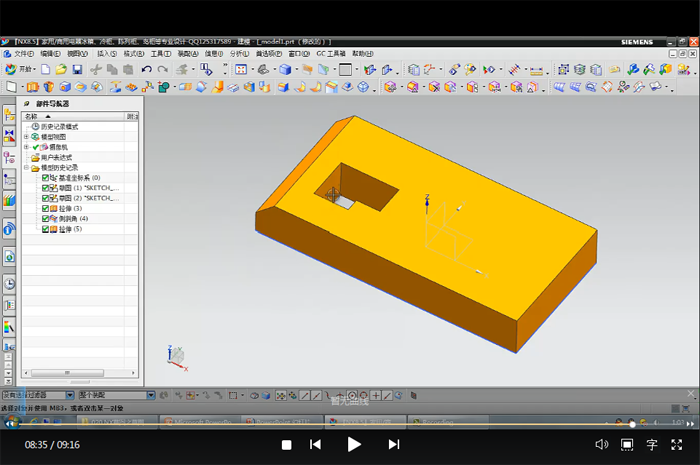Image resolution: width=700 pixels, height=465 pixels.
Task: Toggle the 倒斜角 (4) feature checkbox
Action: tap(45, 218)
